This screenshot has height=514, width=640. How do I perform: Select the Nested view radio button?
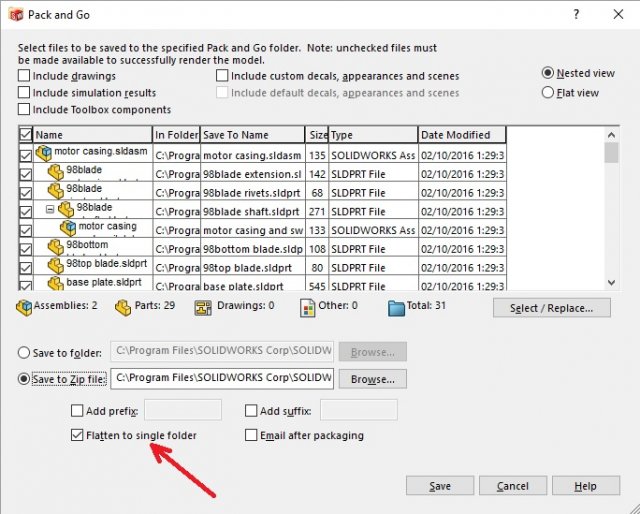pos(548,73)
